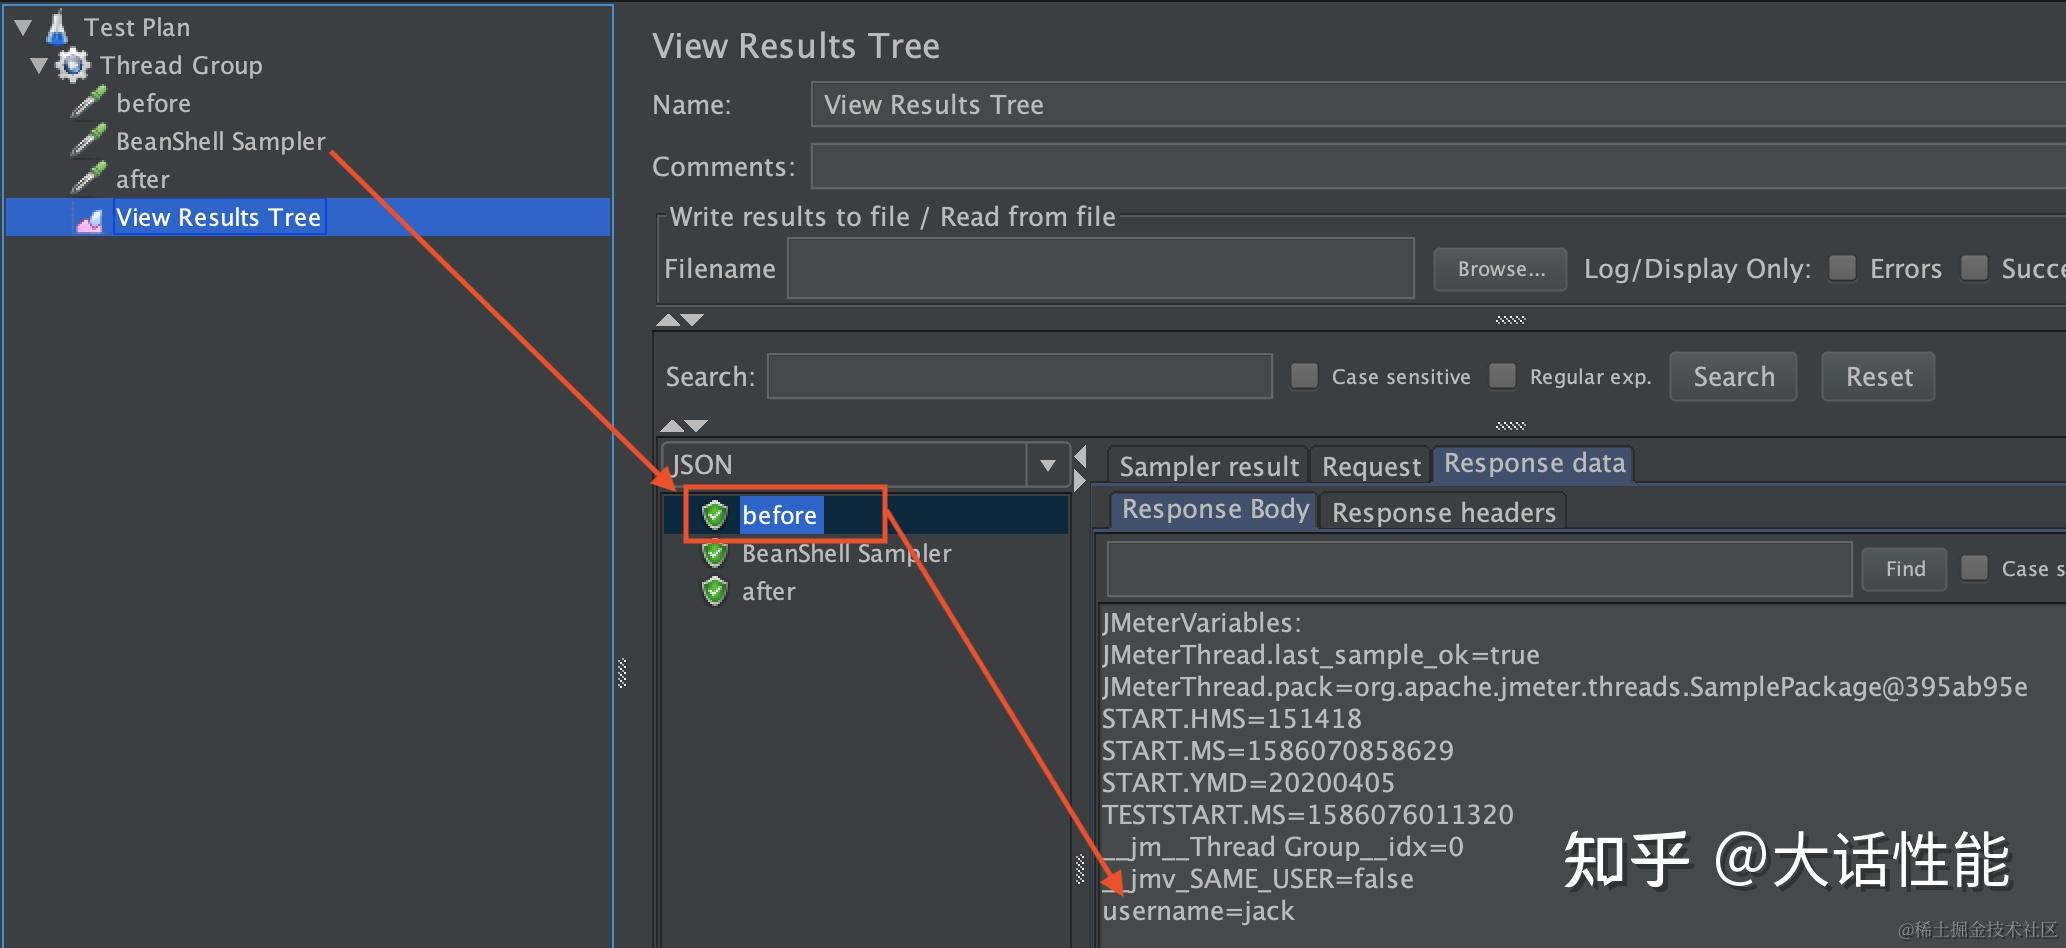Enable the Regular exp. checkbox
The width and height of the screenshot is (2066, 948).
[x=1502, y=376]
